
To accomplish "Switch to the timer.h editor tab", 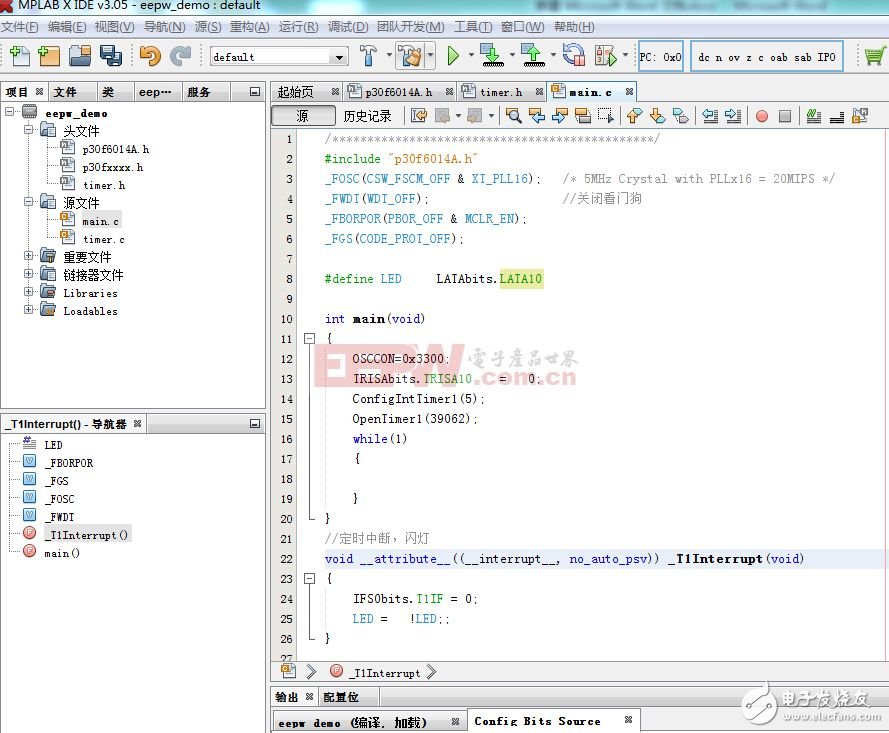I will pyautogui.click(x=500, y=92).
